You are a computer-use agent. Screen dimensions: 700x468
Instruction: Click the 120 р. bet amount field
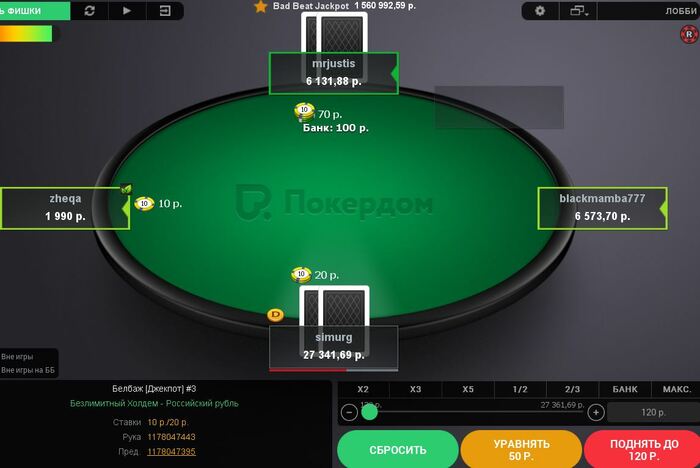pyautogui.click(x=654, y=412)
